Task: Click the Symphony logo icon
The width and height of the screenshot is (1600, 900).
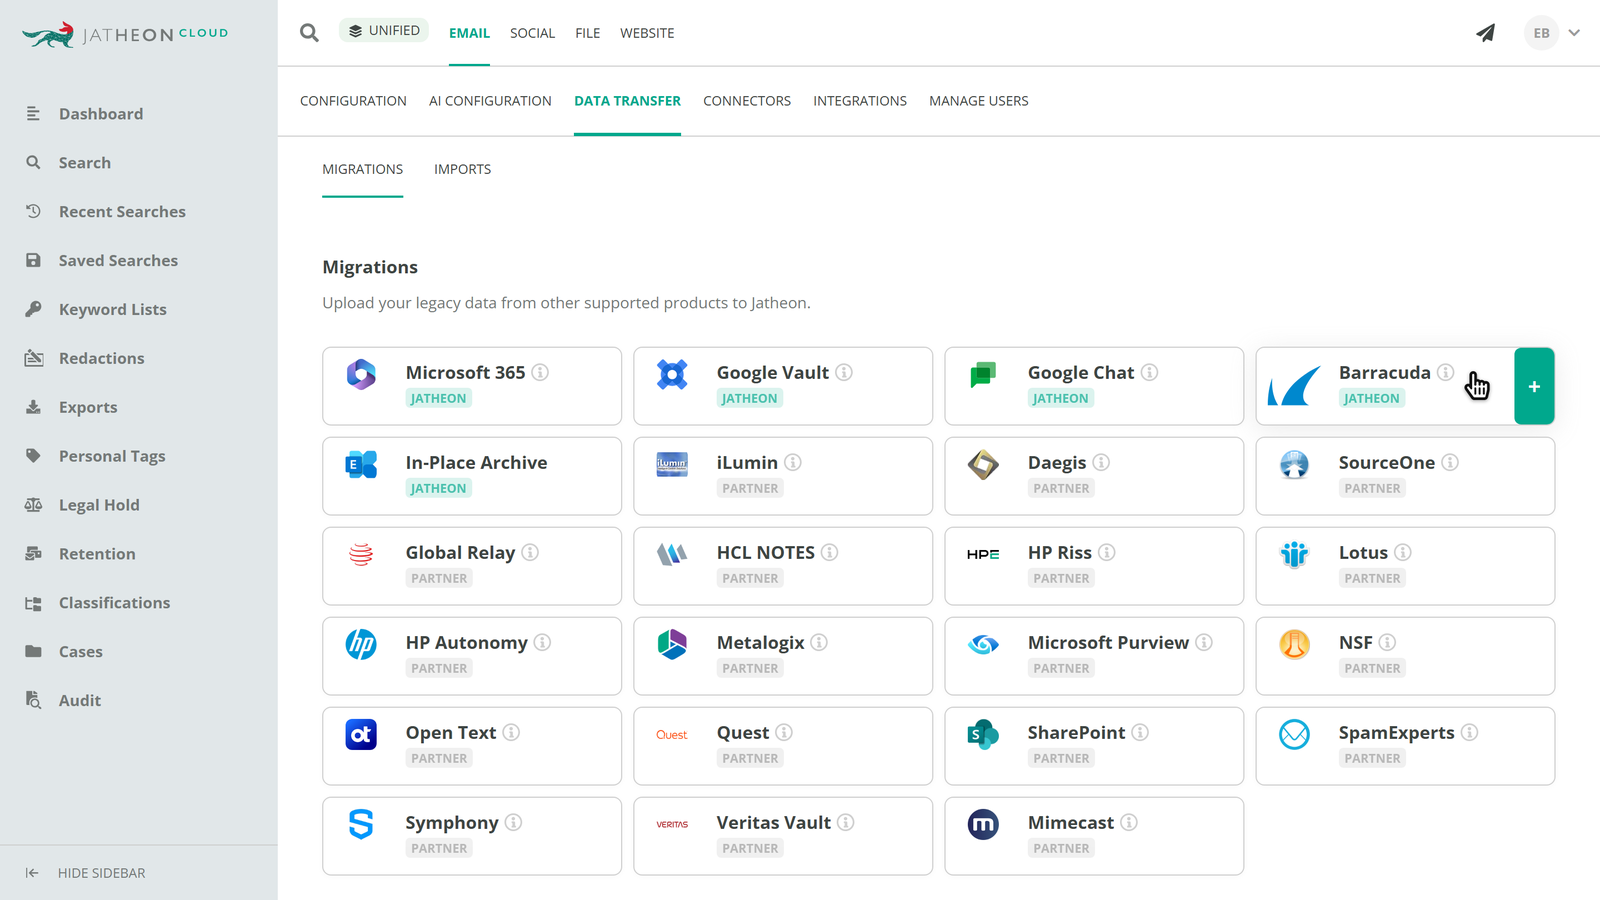Action: [361, 824]
